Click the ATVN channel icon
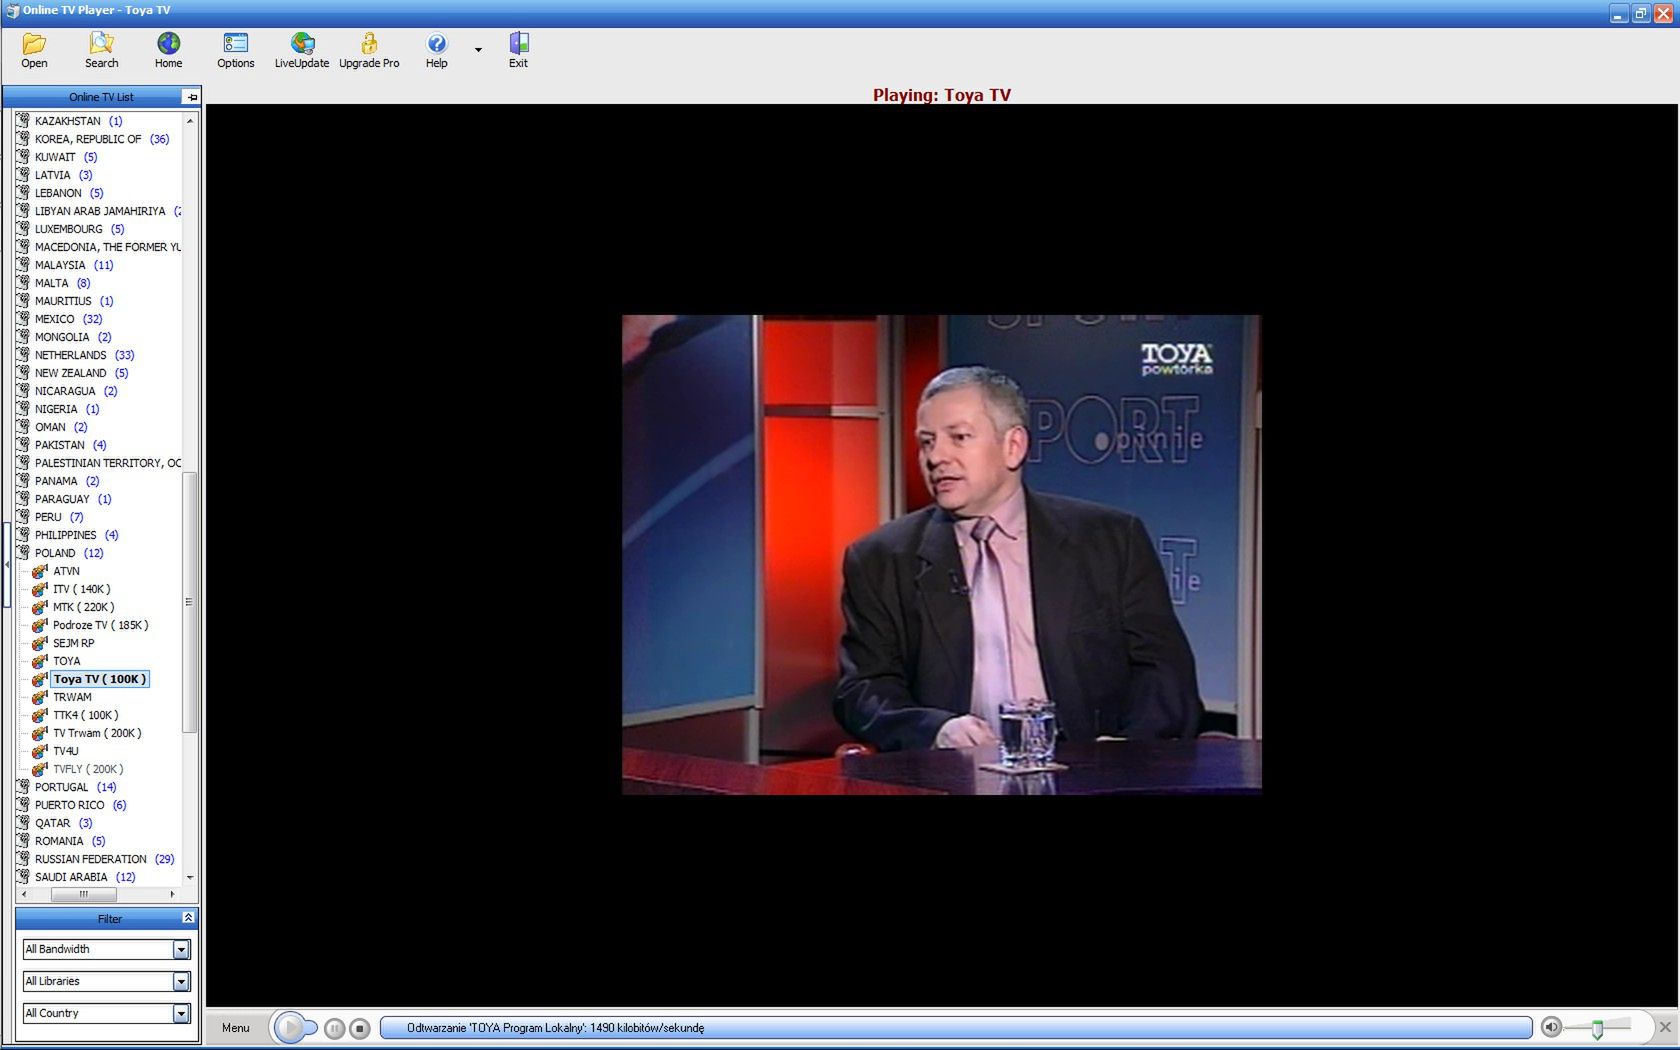 click(40, 571)
